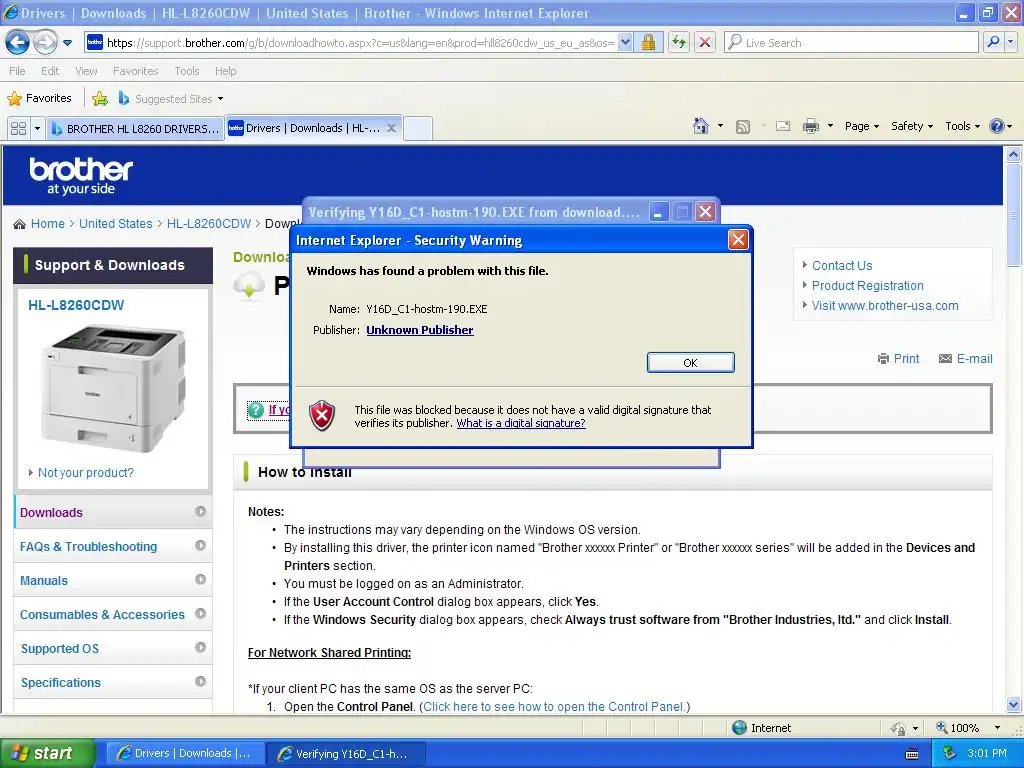The image size is (1024, 768).
Task: Click the browser Back arrow button
Action: [x=17, y=43]
